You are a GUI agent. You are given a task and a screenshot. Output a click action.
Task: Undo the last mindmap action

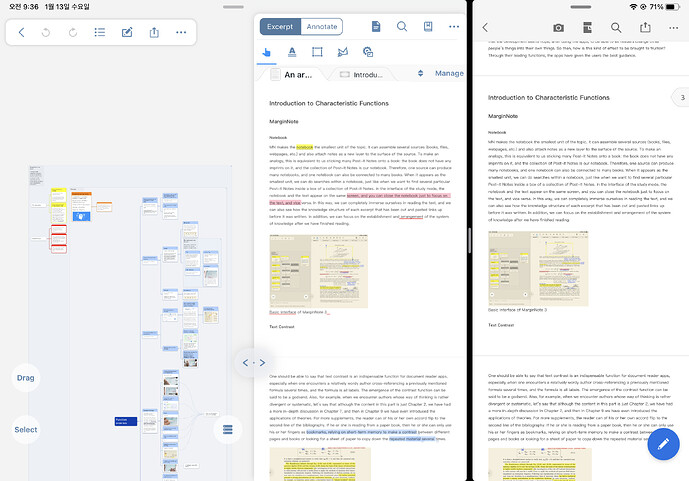tap(46, 32)
